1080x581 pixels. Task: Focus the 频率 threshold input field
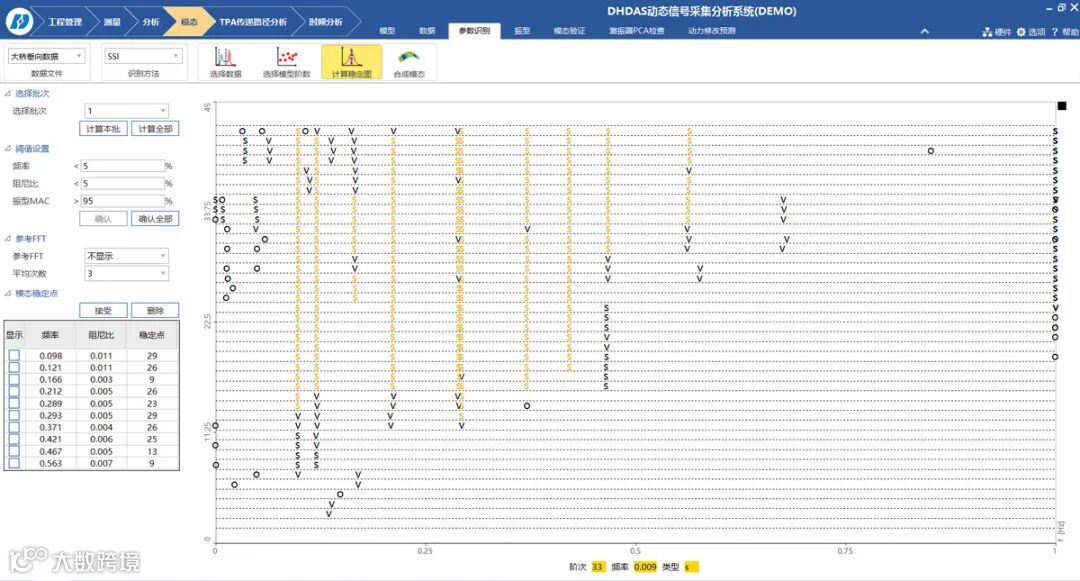122,166
